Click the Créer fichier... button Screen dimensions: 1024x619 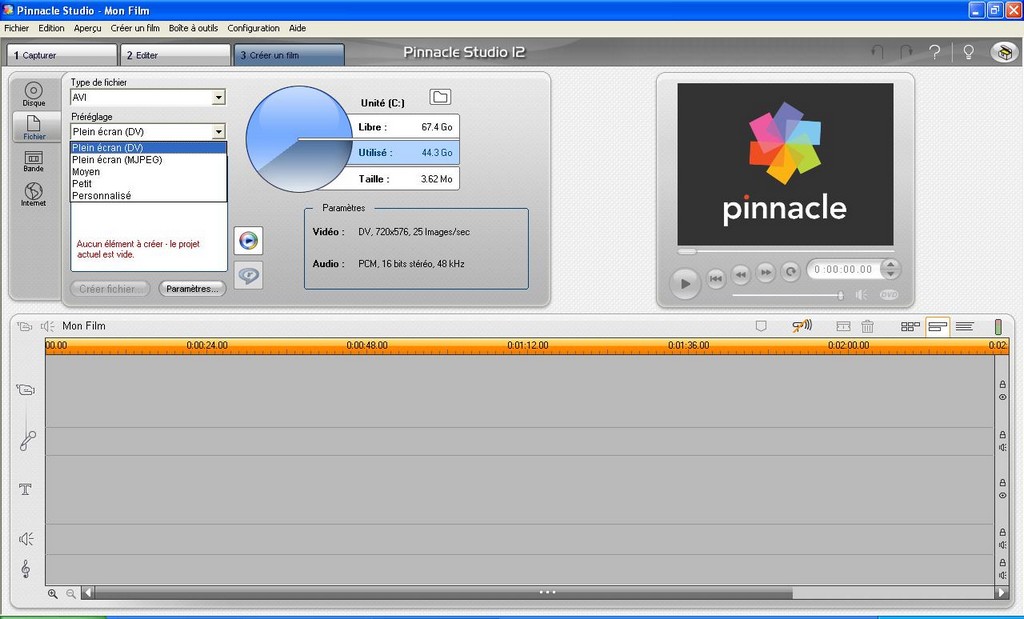pyautogui.click(x=110, y=289)
